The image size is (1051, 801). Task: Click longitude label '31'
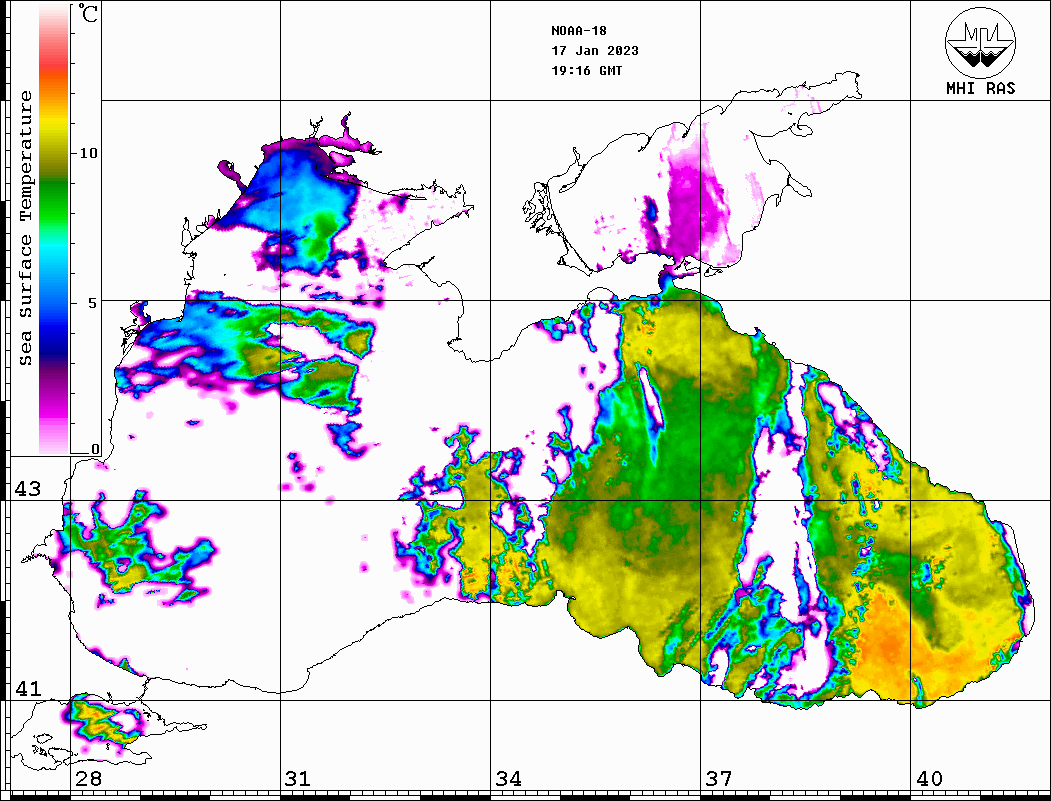click(298, 778)
